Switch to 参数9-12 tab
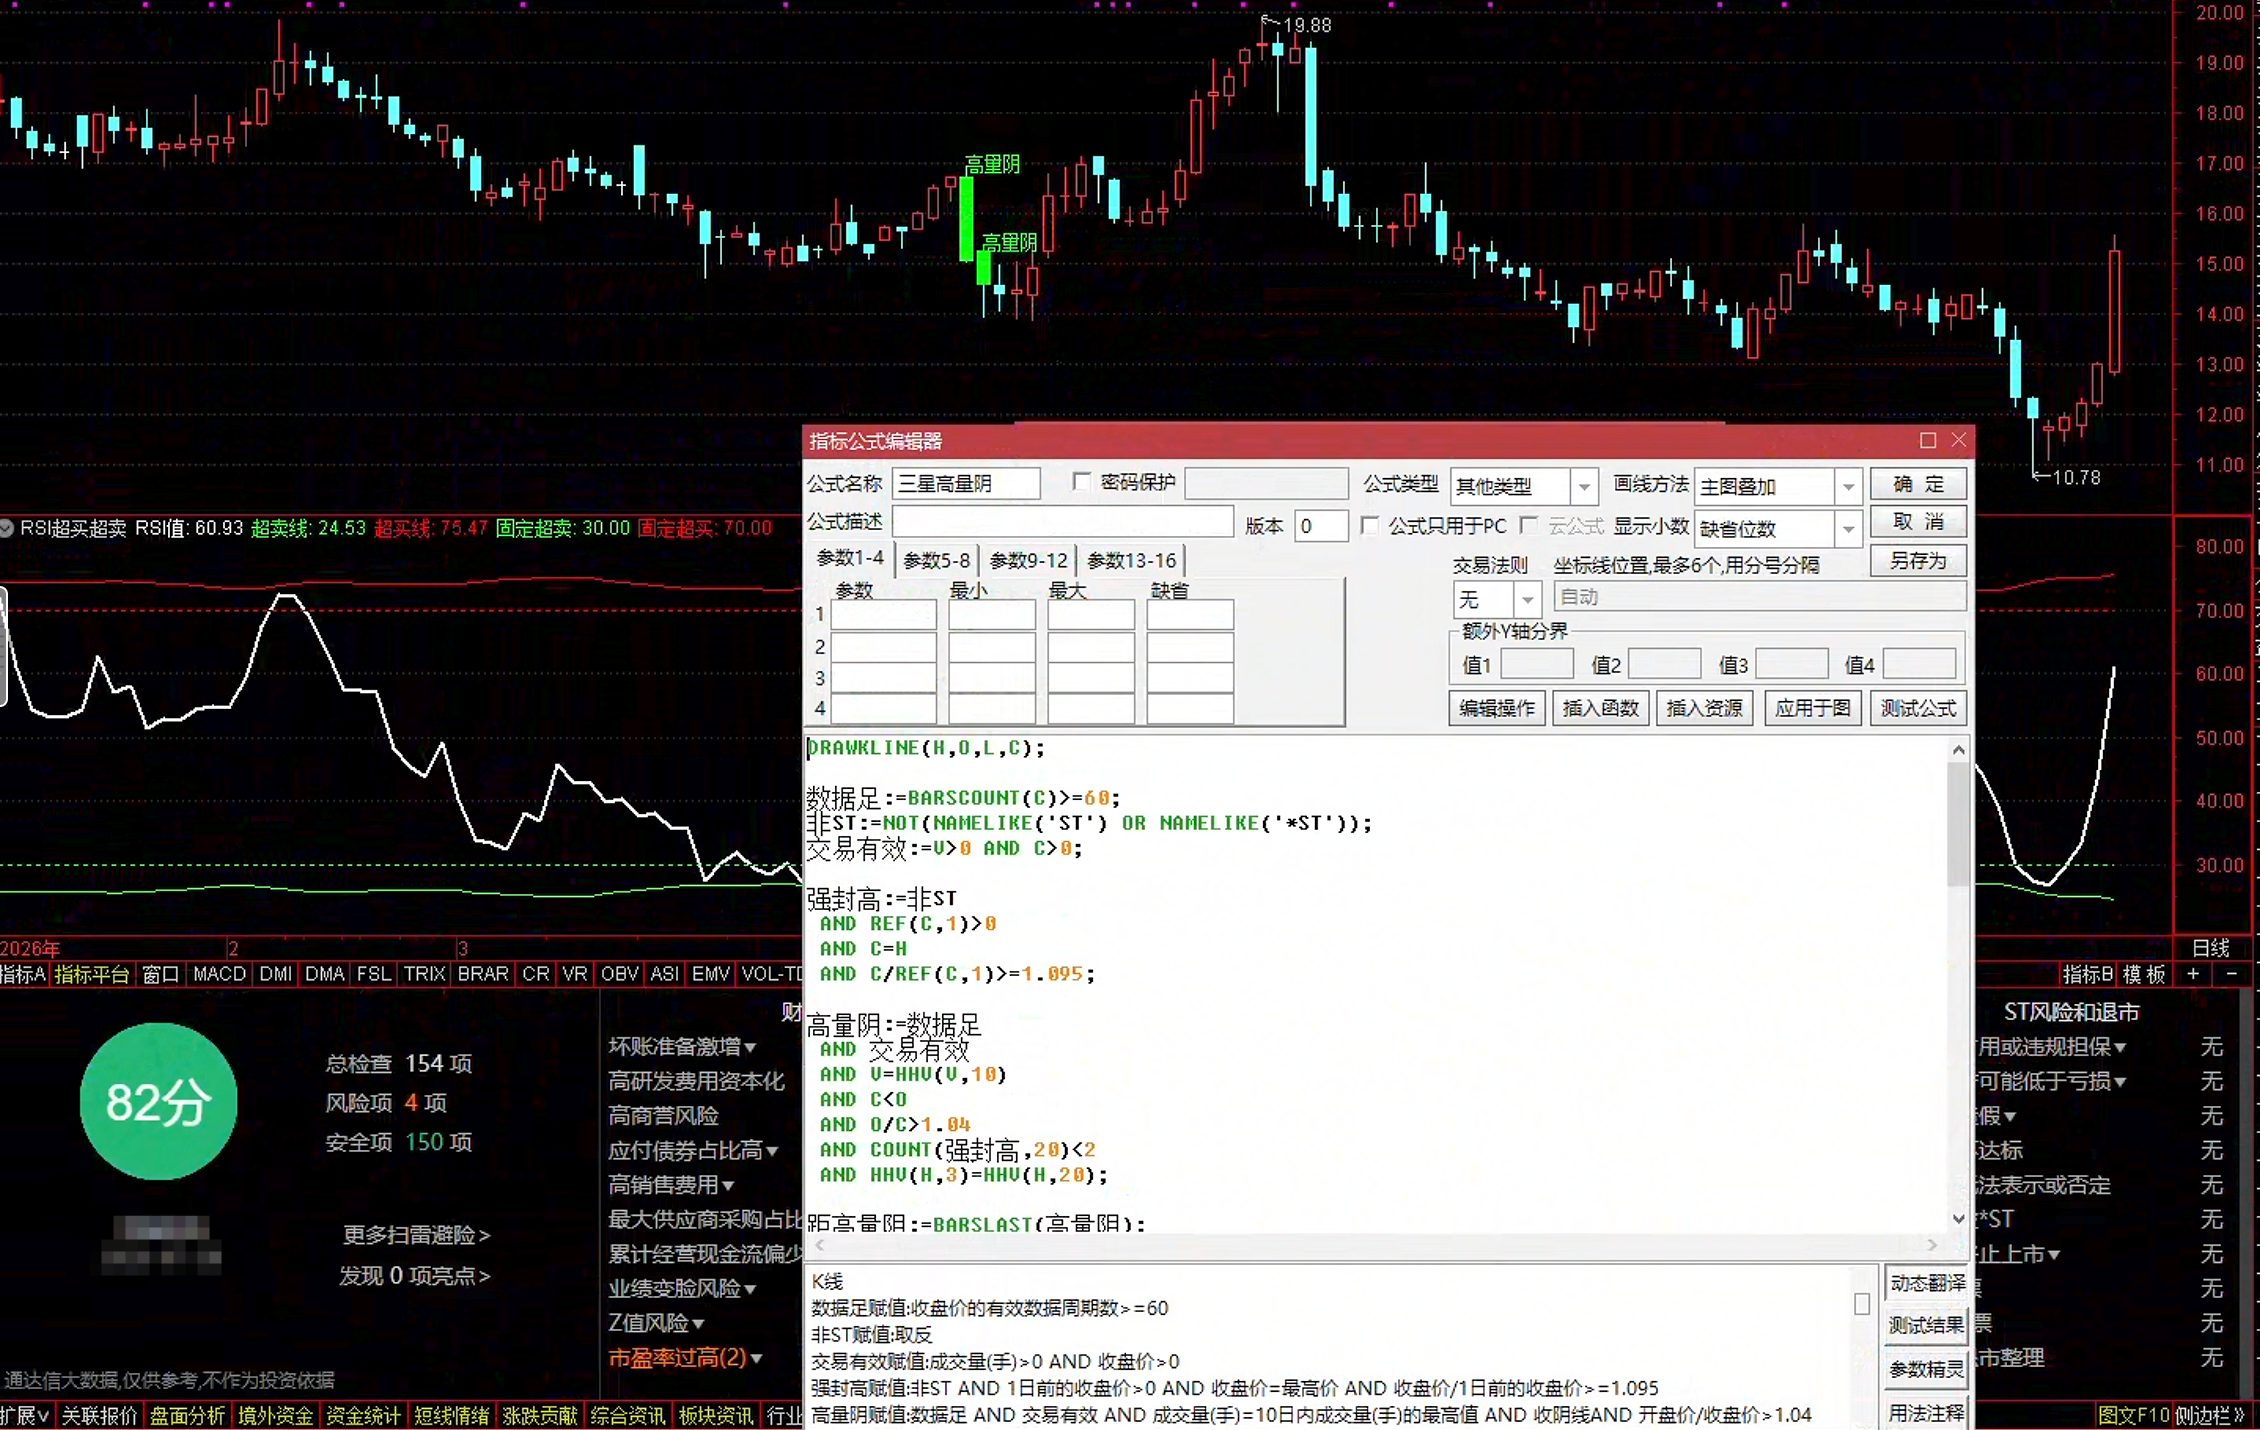2260x1430 pixels. point(1028,561)
